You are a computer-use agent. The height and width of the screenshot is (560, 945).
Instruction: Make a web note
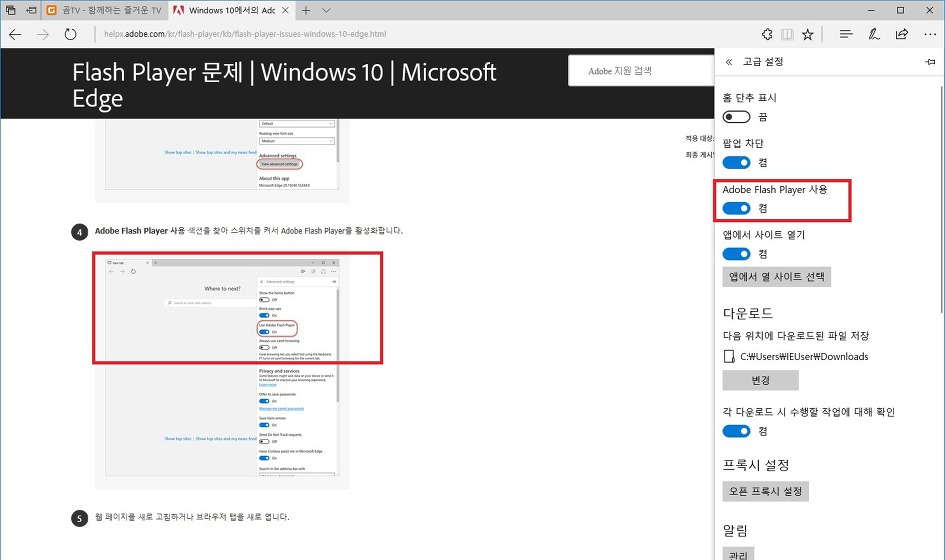coord(874,34)
